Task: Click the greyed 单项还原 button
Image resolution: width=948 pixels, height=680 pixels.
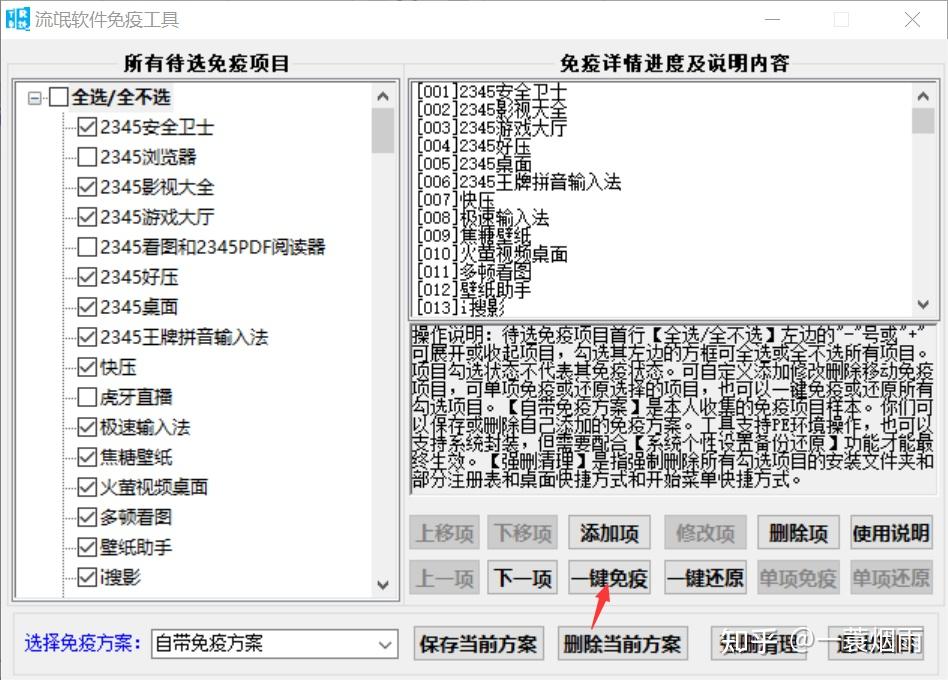Action: [891, 578]
